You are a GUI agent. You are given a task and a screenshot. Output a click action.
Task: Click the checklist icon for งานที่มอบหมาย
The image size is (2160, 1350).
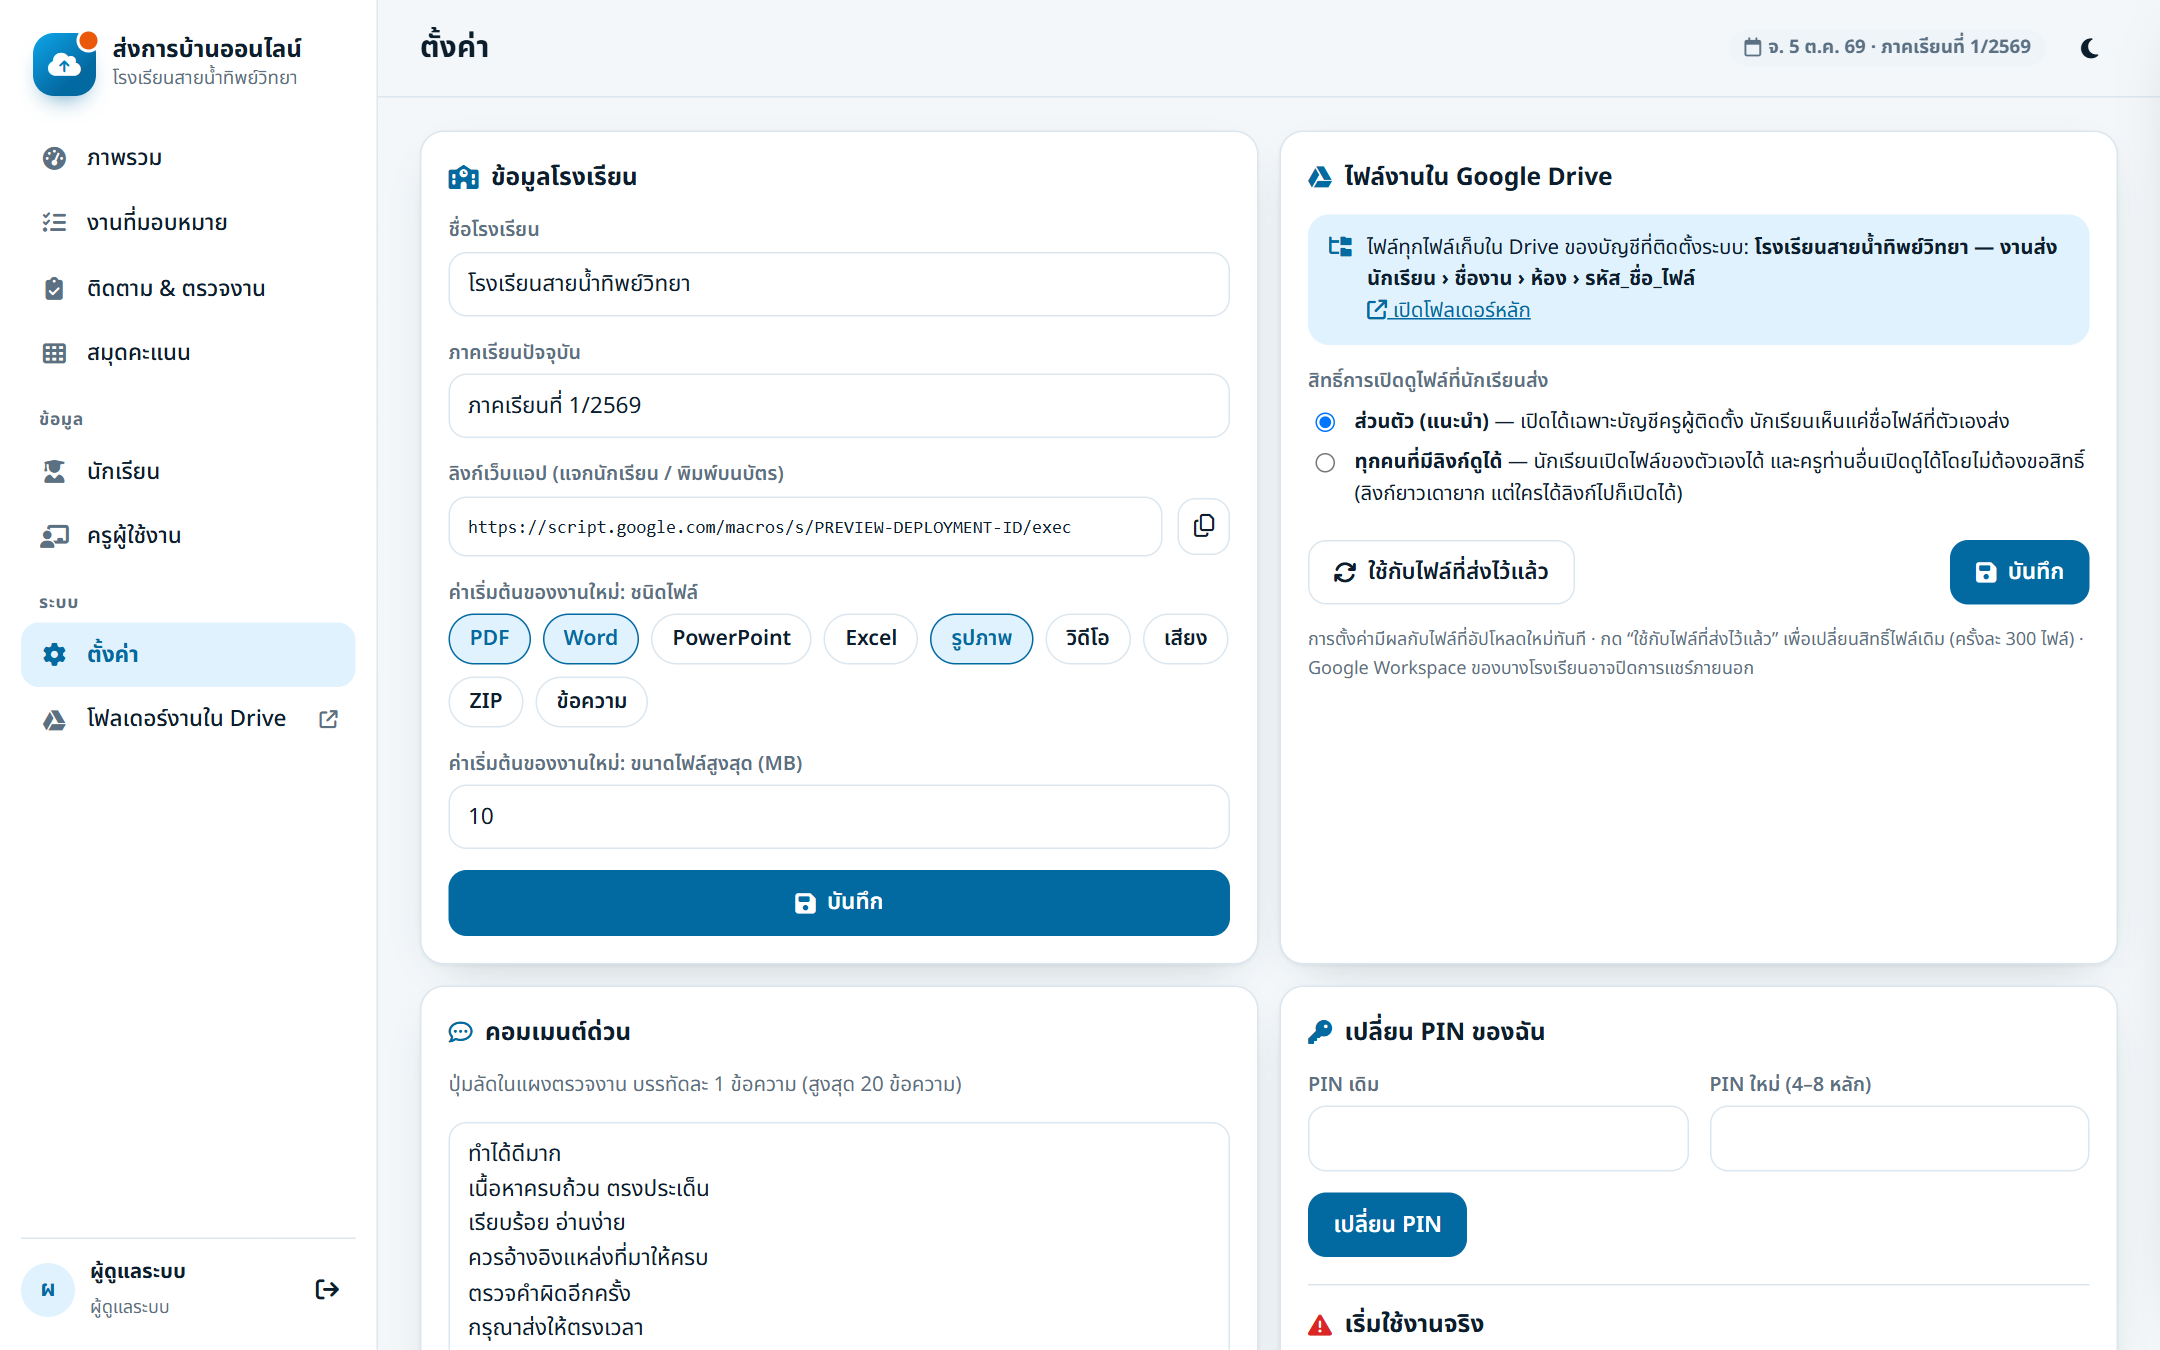tap(55, 222)
